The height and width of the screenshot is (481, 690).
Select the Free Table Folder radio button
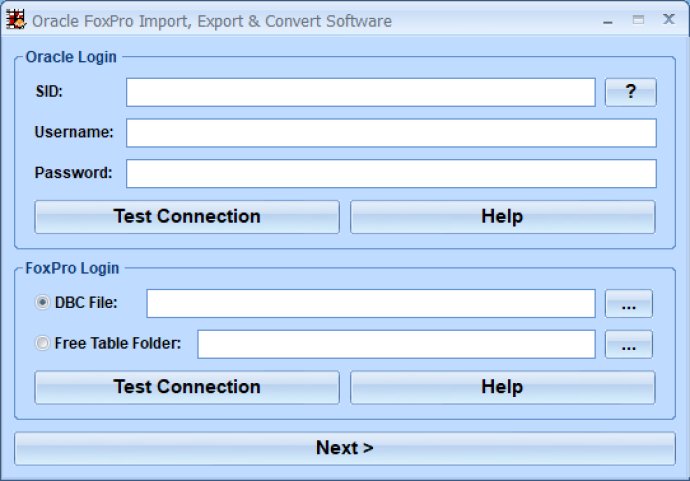click(x=42, y=343)
